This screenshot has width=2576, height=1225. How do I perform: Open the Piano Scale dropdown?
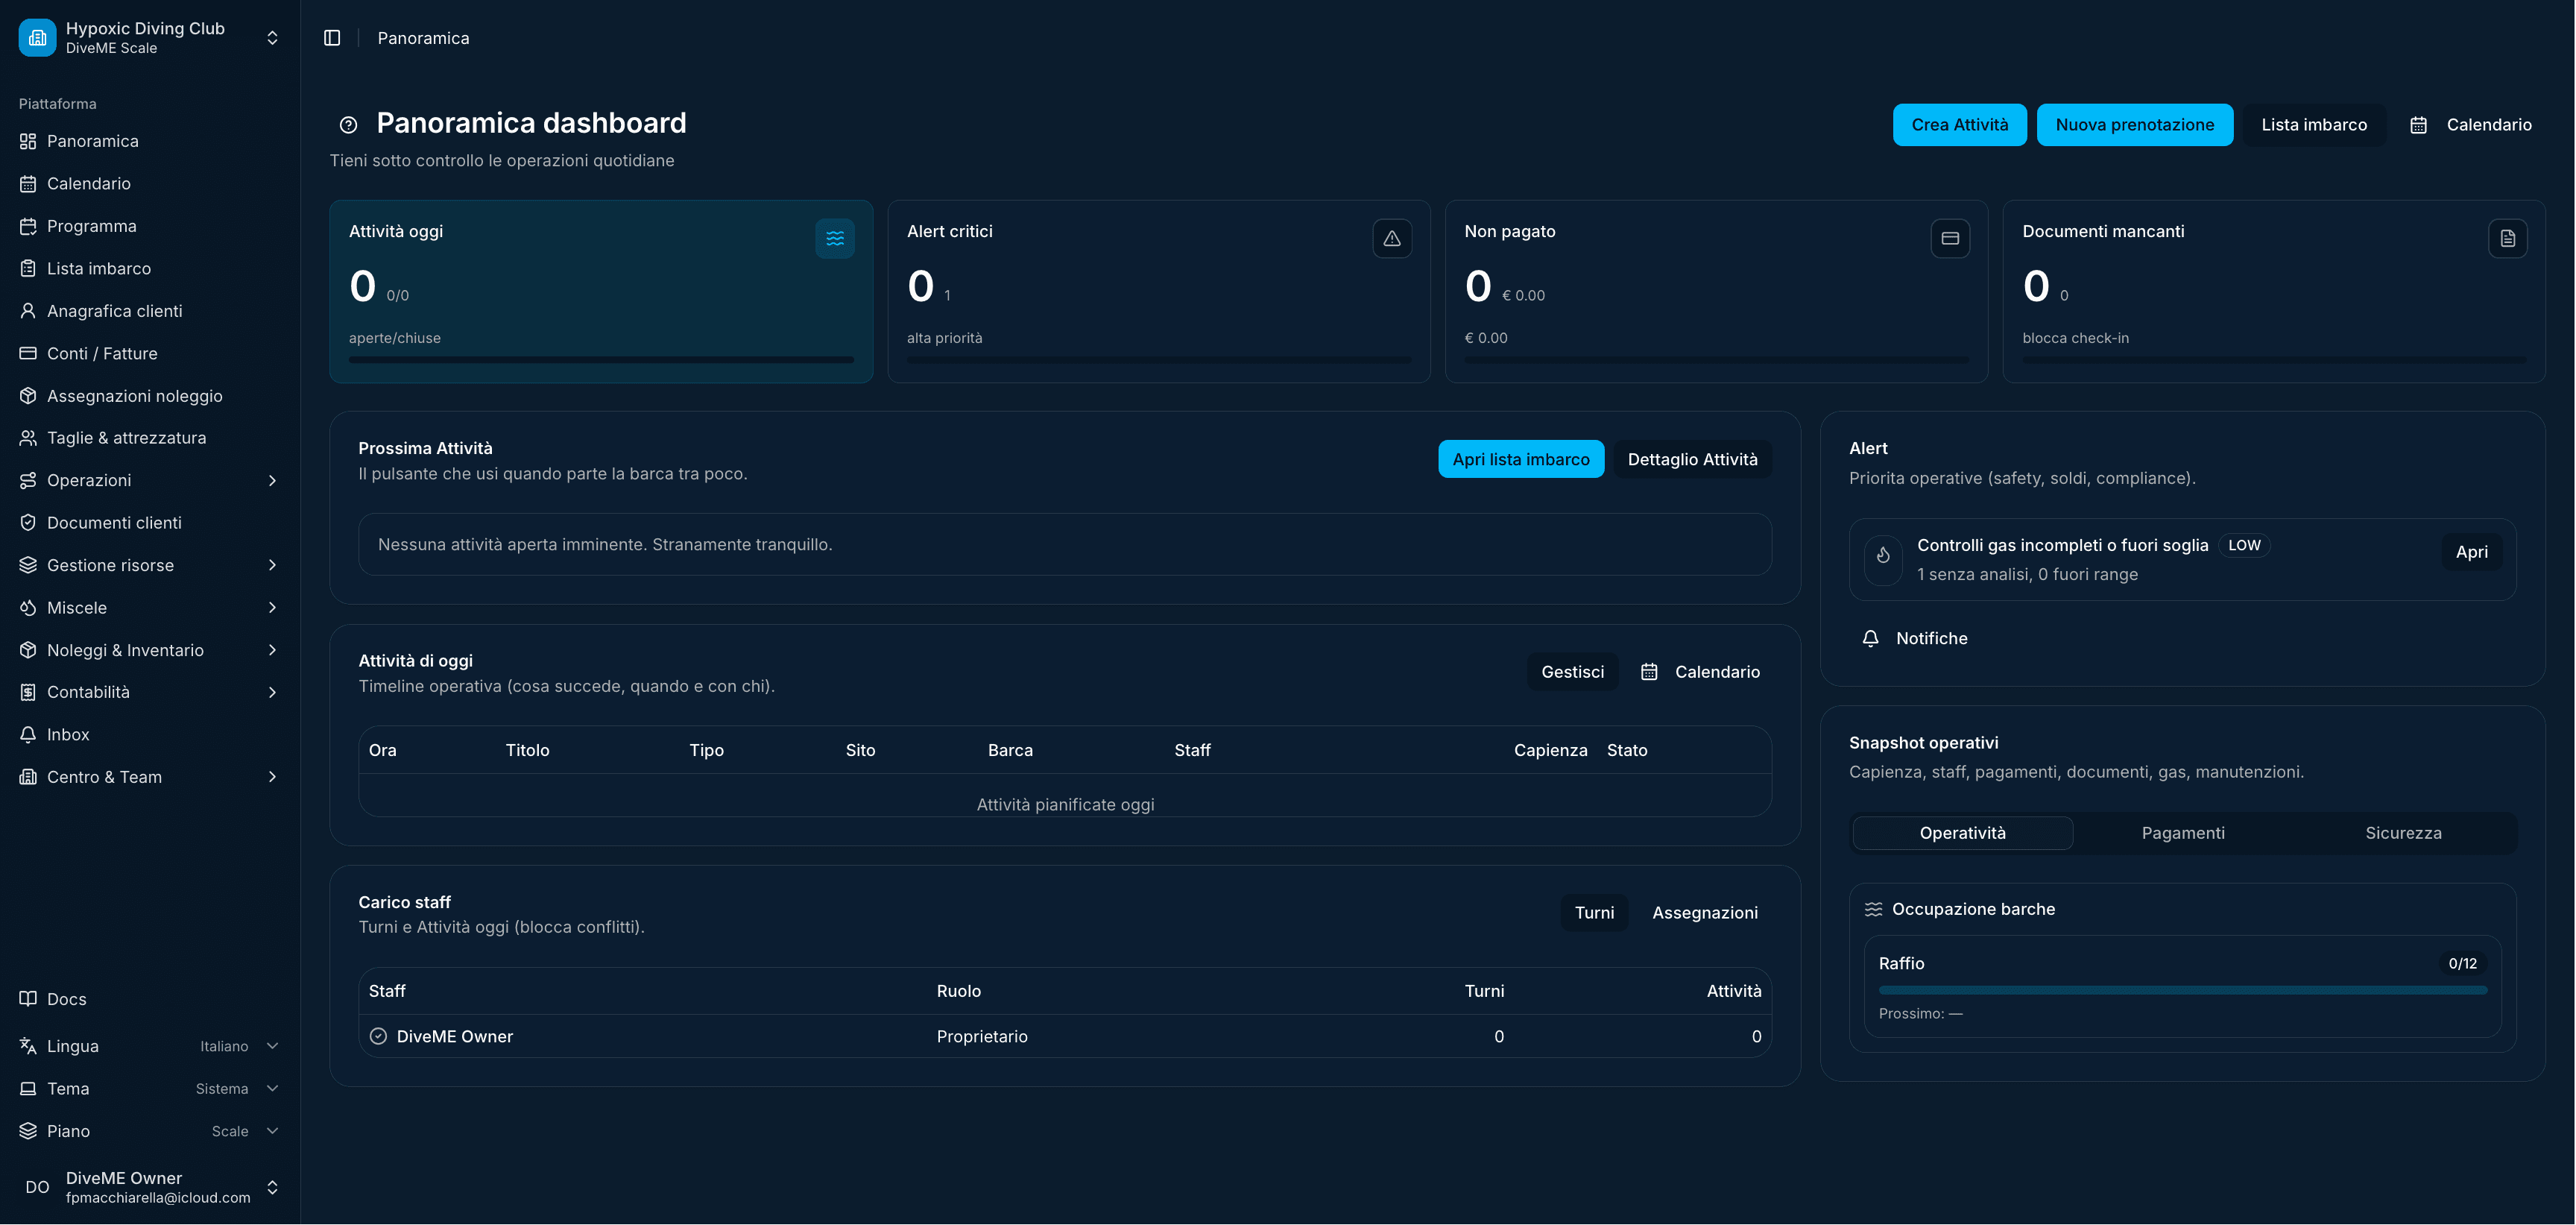click(x=149, y=1132)
